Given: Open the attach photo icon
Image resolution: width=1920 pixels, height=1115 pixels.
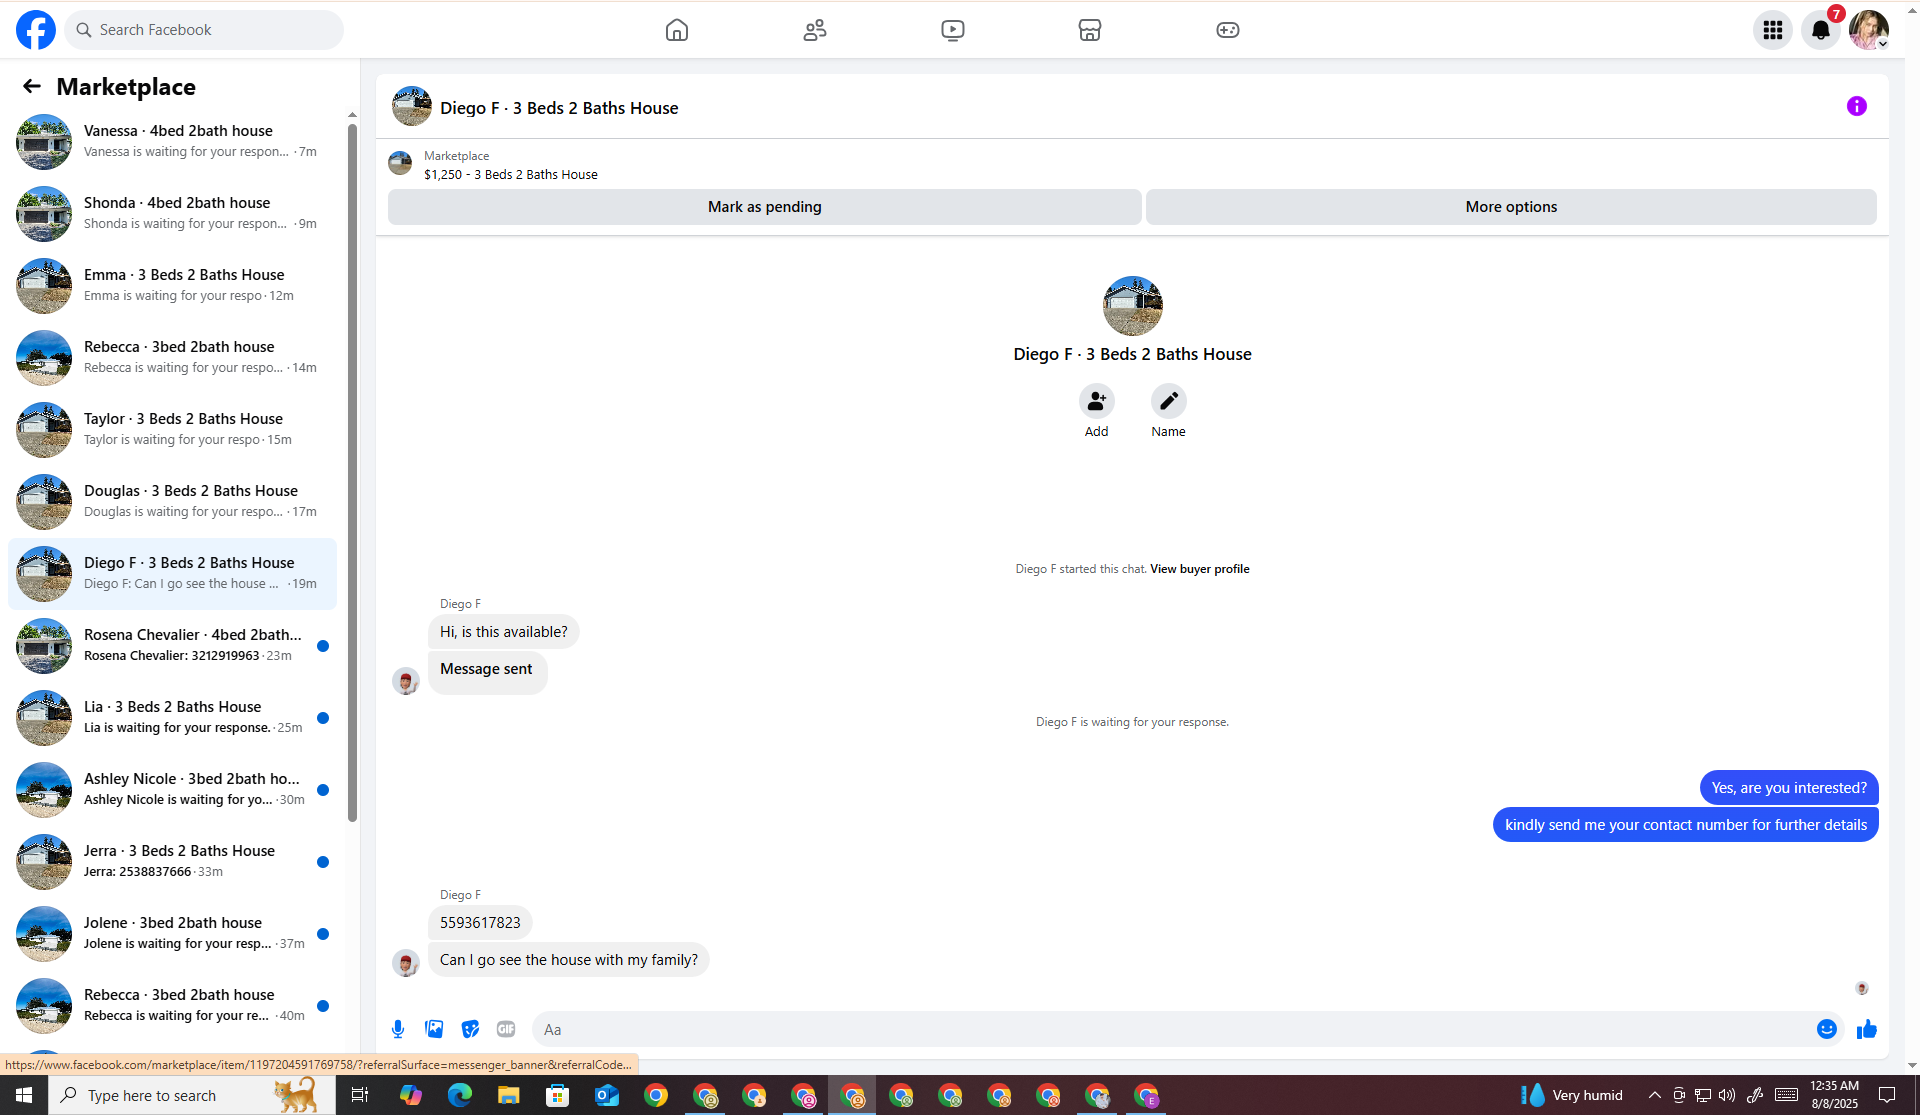Looking at the screenshot, I should pyautogui.click(x=434, y=1029).
